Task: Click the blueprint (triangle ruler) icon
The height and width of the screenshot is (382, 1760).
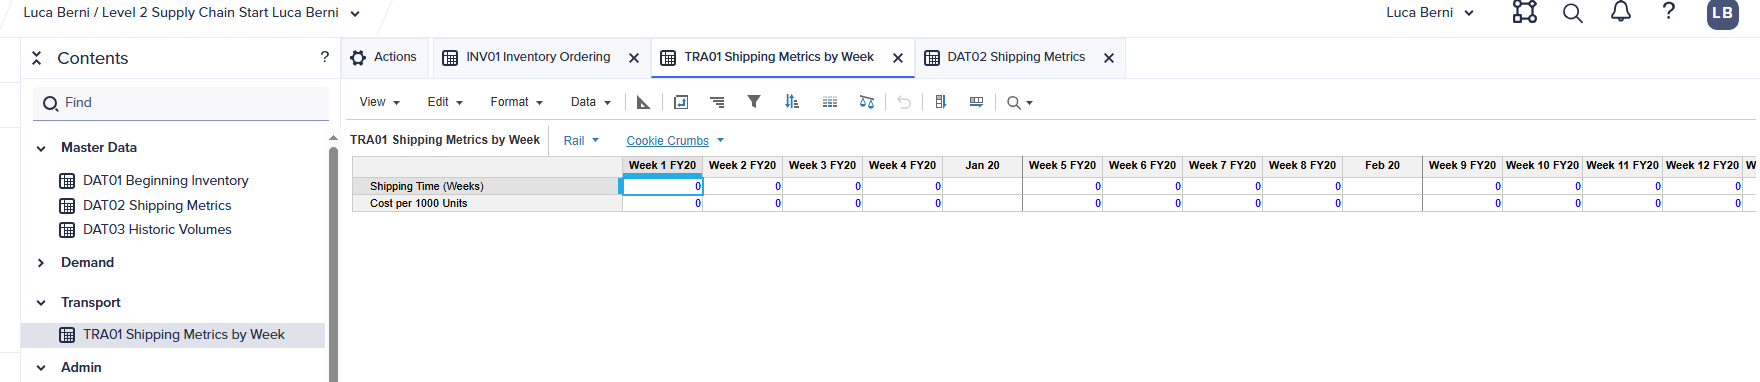Action: (x=643, y=102)
